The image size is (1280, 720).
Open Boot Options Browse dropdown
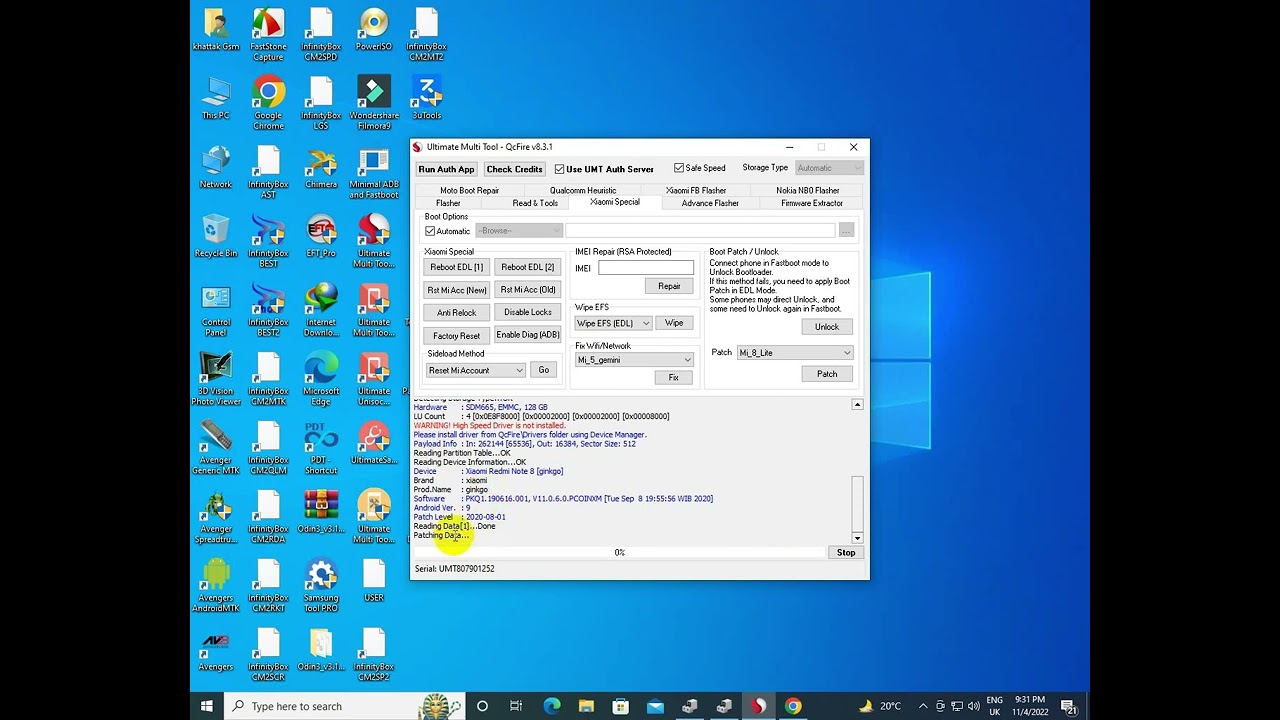(519, 231)
